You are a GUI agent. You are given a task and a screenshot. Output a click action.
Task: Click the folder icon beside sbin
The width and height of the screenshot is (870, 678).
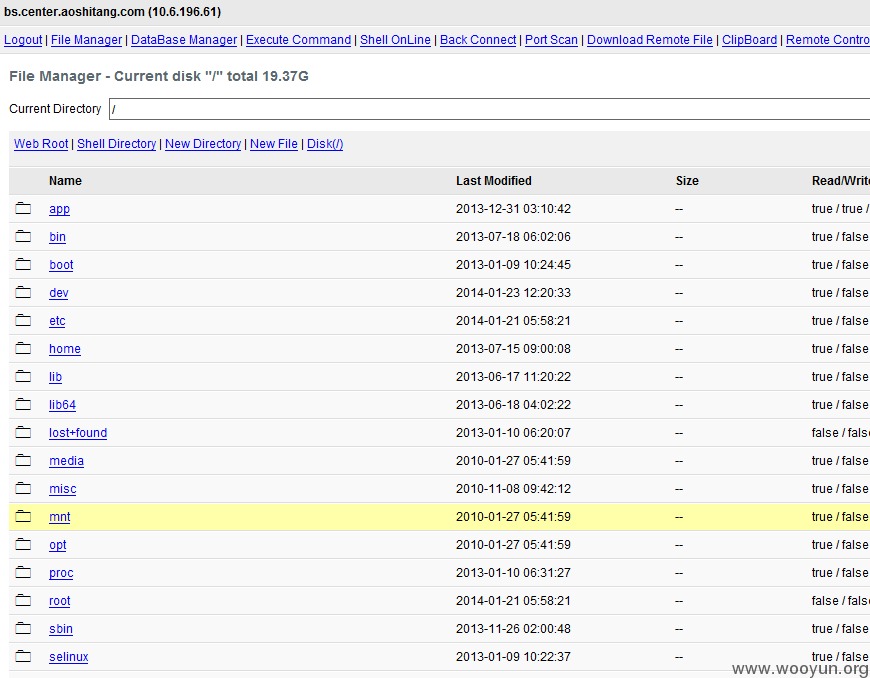coord(23,628)
